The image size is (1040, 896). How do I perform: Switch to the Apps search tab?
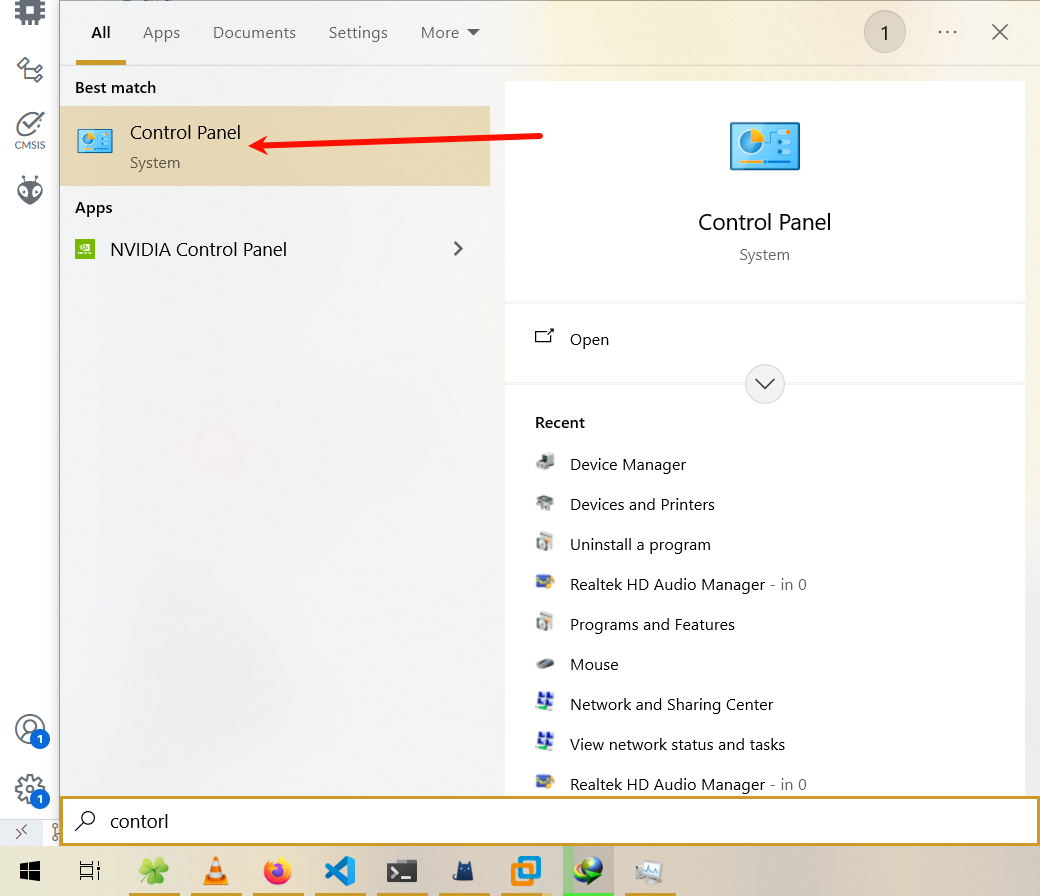(x=161, y=33)
